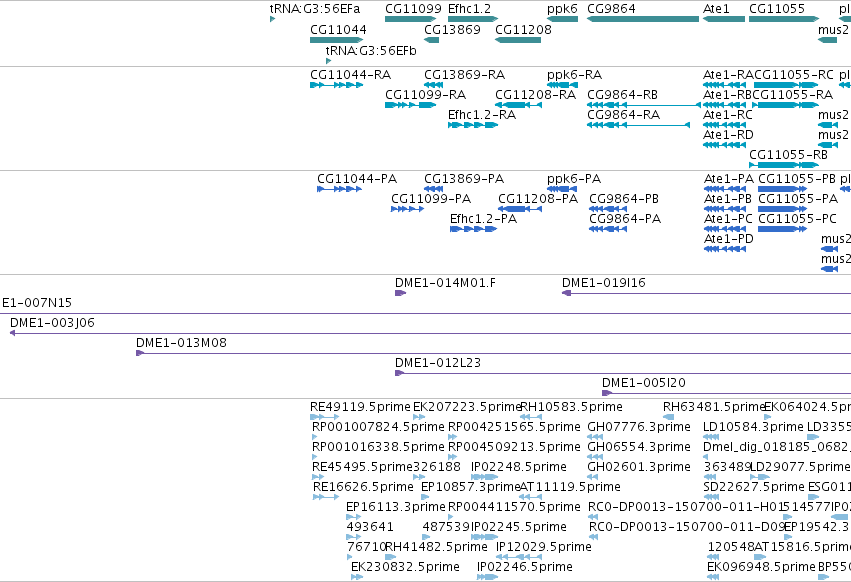
Task: Select the Efhc1.2-PA protein feature
Action: (x=473, y=229)
